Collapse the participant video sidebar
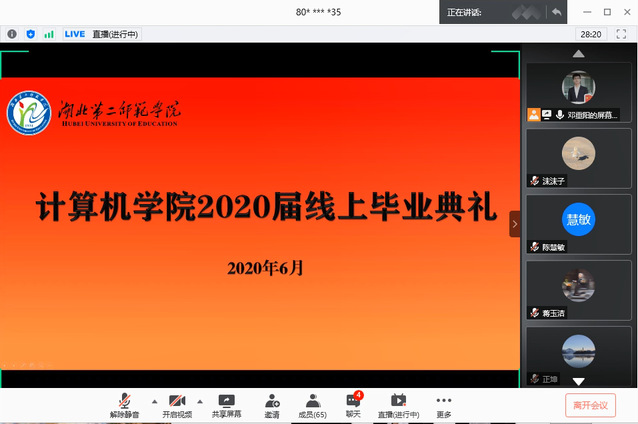Image resolution: width=638 pixels, height=424 pixels. (x=514, y=224)
